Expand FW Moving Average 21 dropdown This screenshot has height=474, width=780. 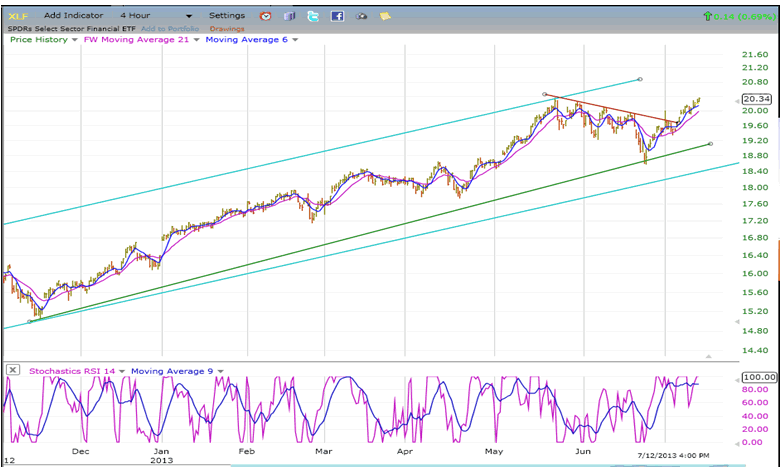click(x=196, y=40)
